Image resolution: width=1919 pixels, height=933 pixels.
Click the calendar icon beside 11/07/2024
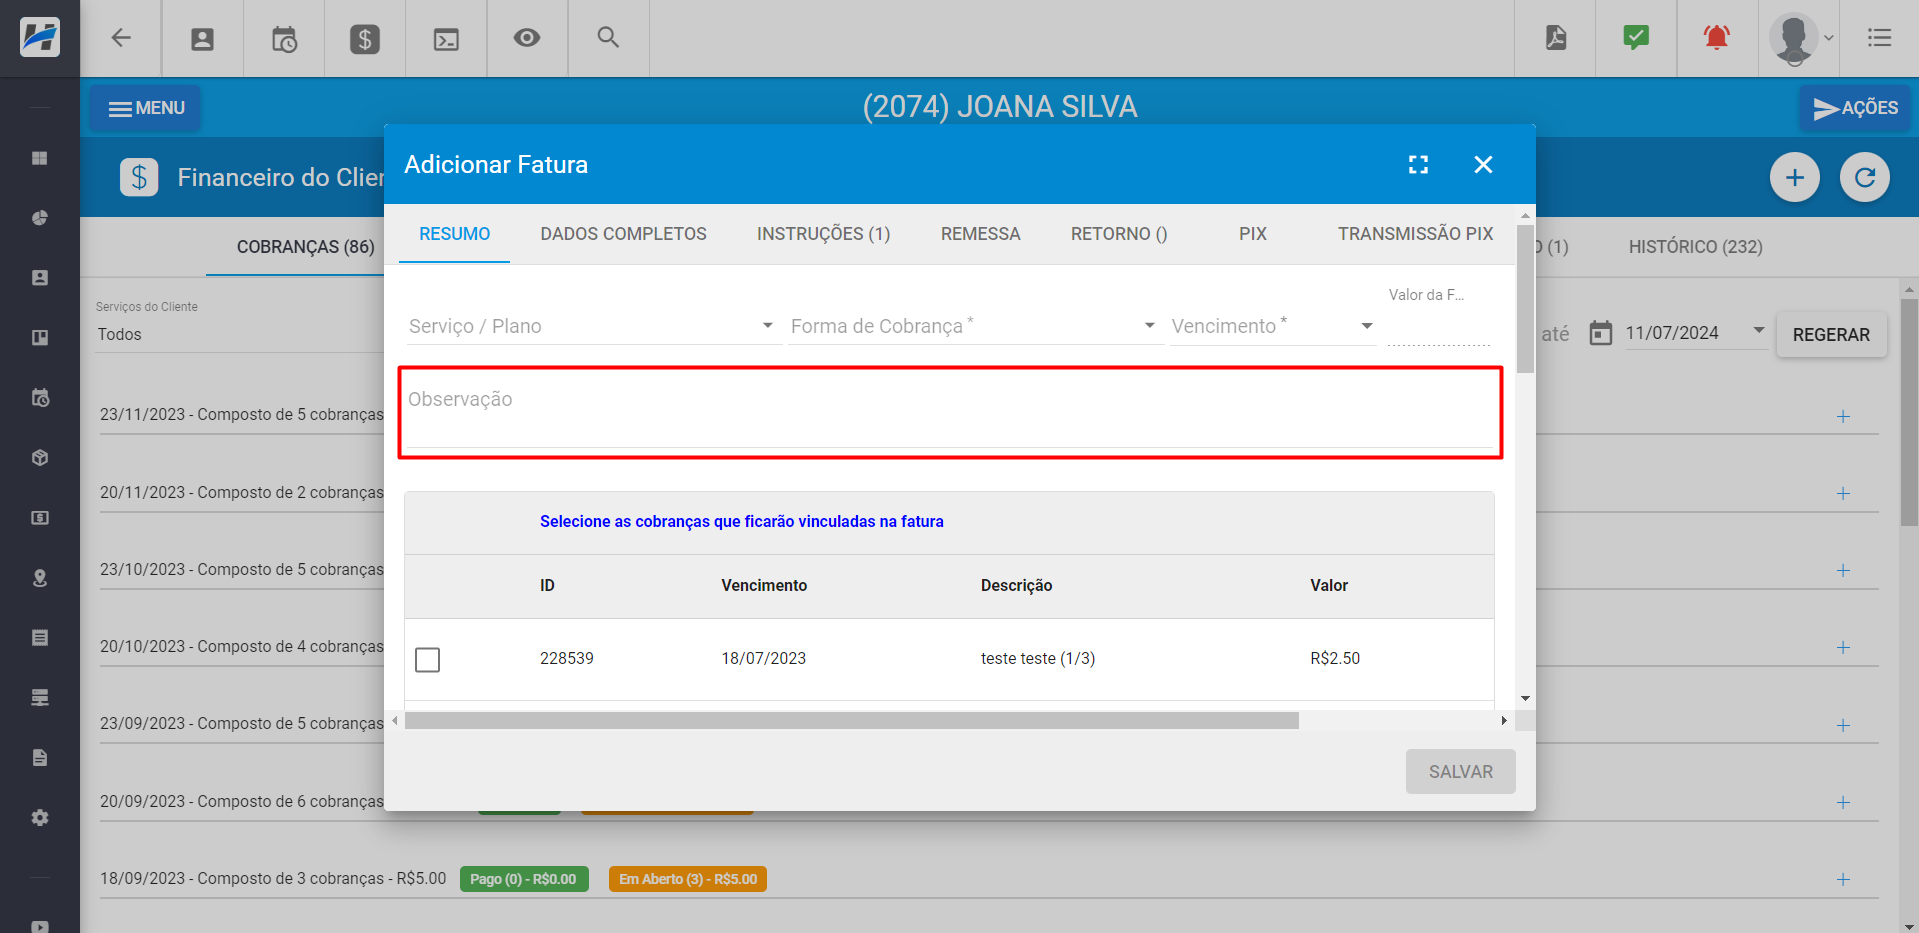[1601, 333]
